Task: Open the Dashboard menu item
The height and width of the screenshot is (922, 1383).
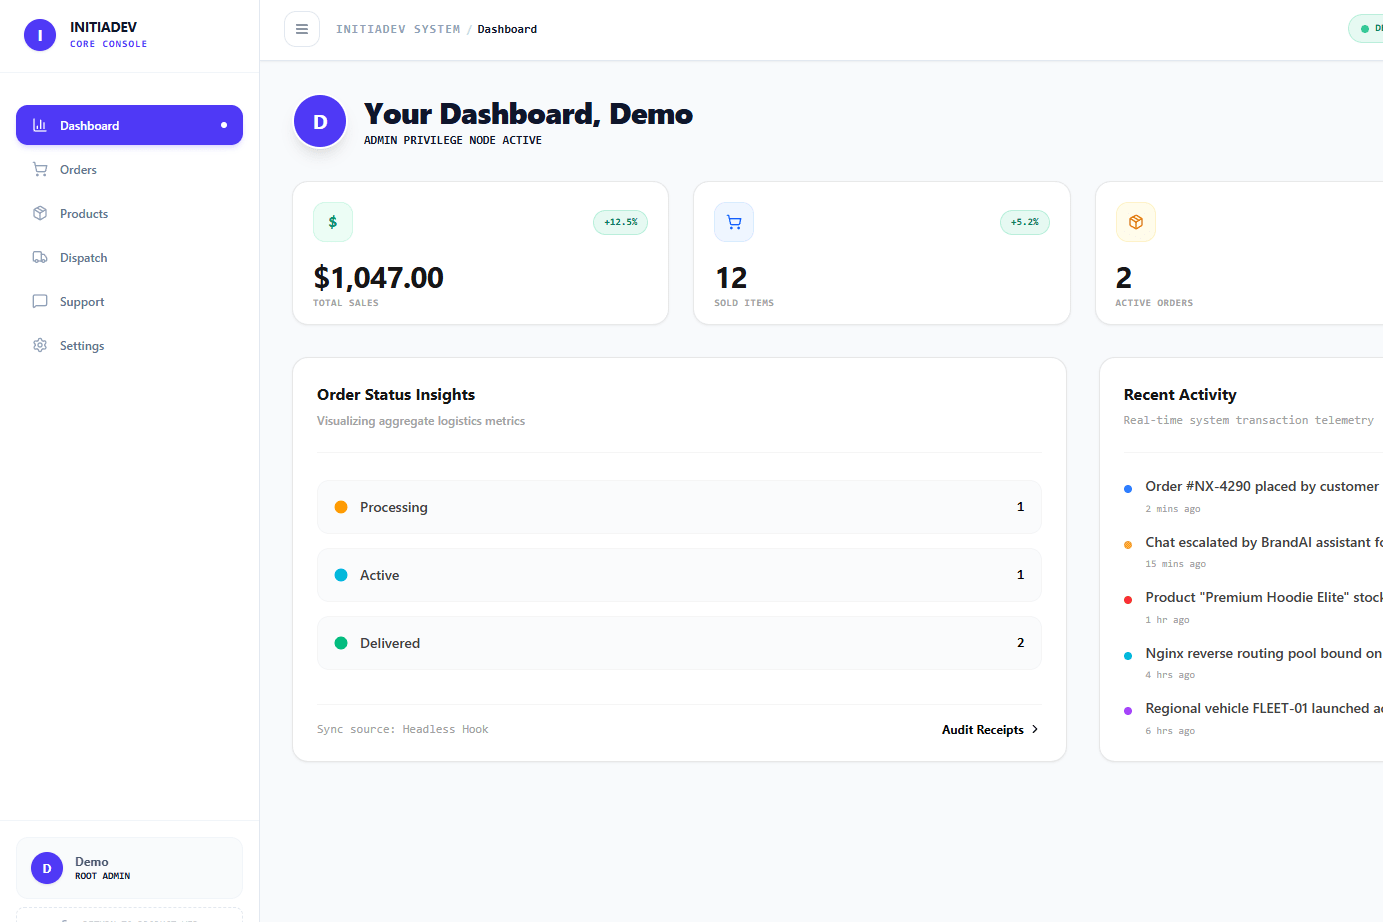Action: click(x=129, y=125)
